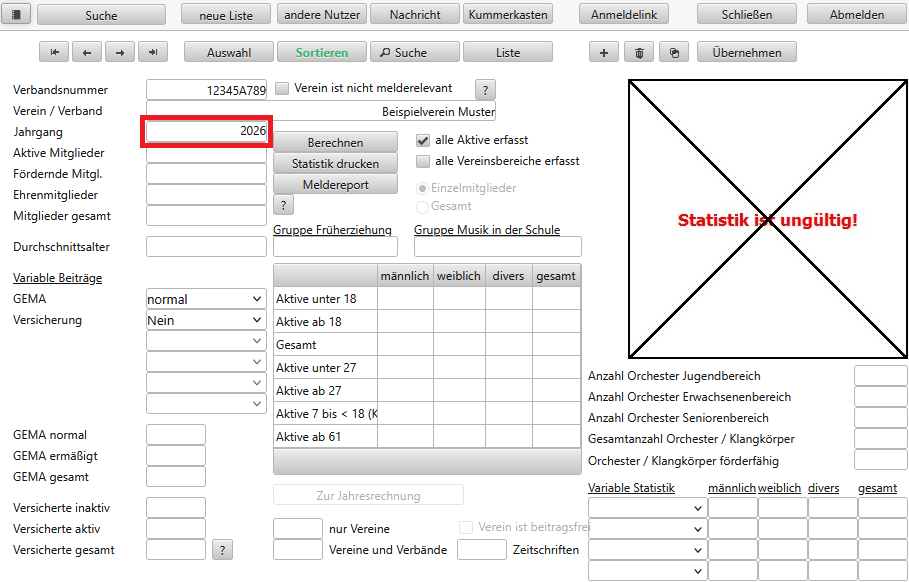The height and width of the screenshot is (582, 909).
Task: Open the GEMA dropdown
Action: coord(205,299)
